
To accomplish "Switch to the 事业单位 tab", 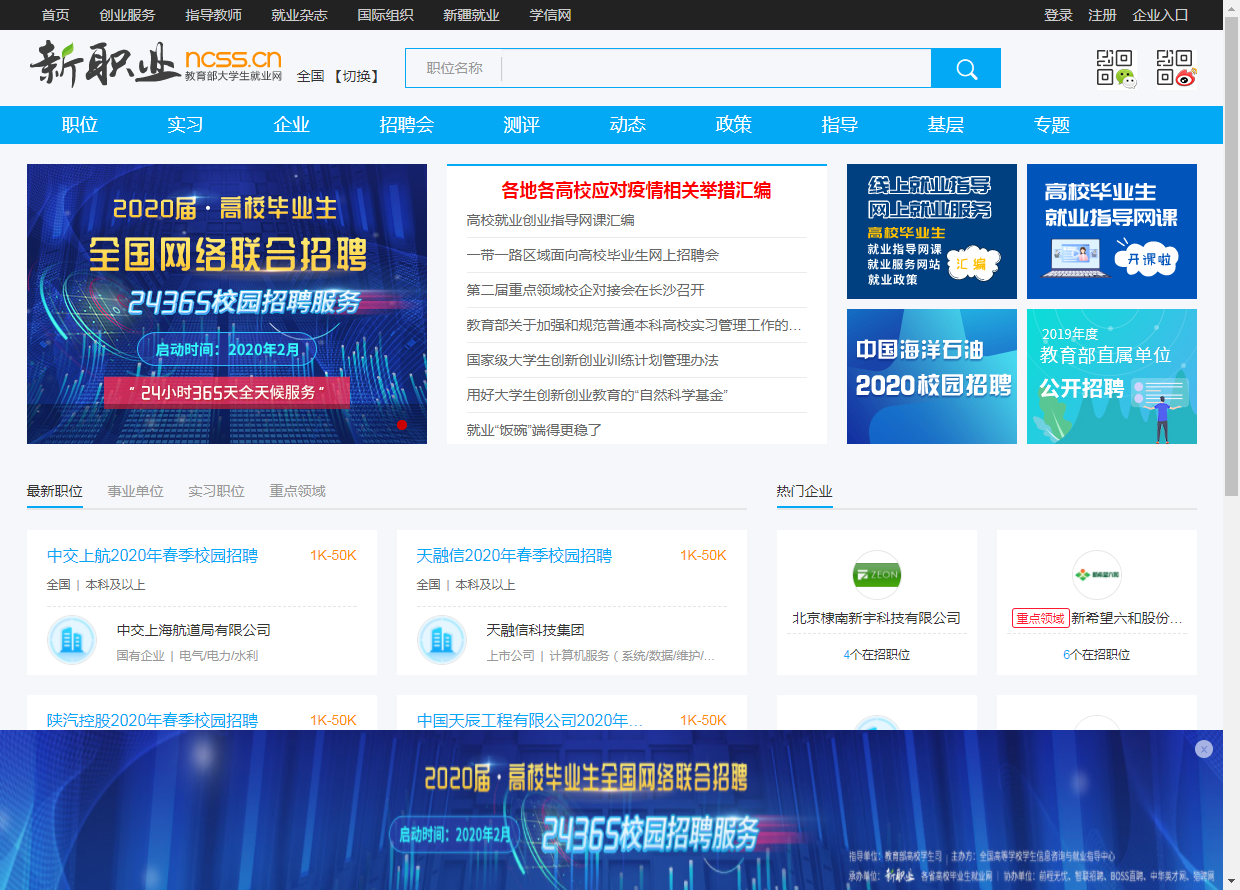I will tap(135, 491).
